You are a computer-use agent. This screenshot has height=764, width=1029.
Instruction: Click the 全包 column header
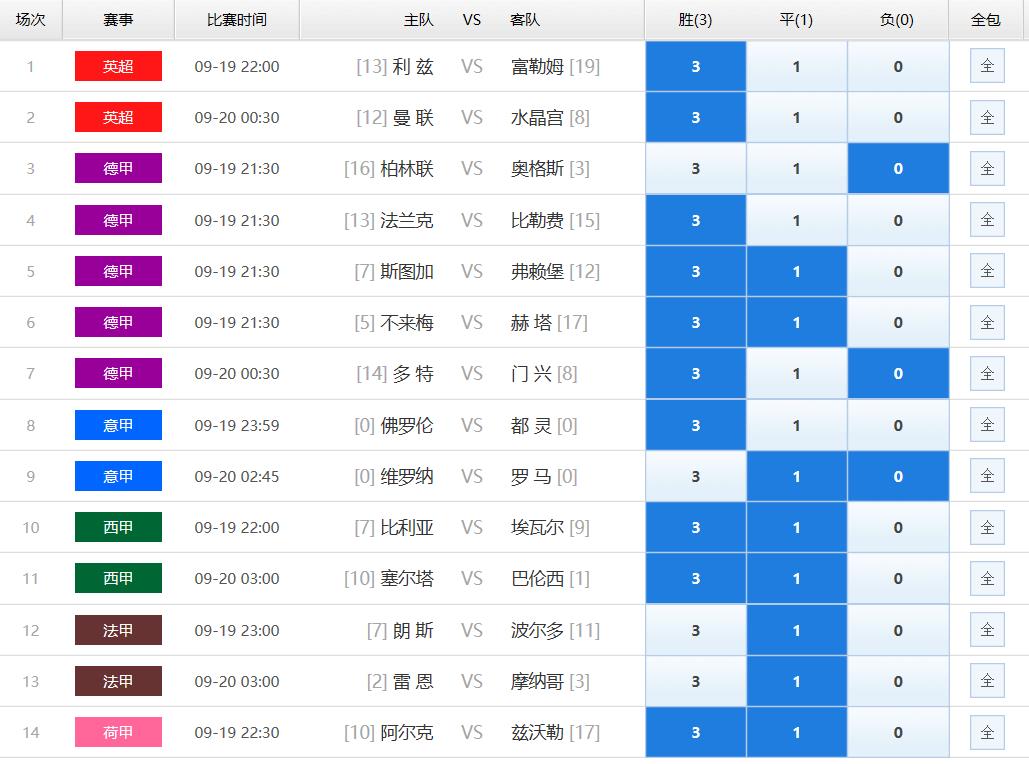coord(987,20)
